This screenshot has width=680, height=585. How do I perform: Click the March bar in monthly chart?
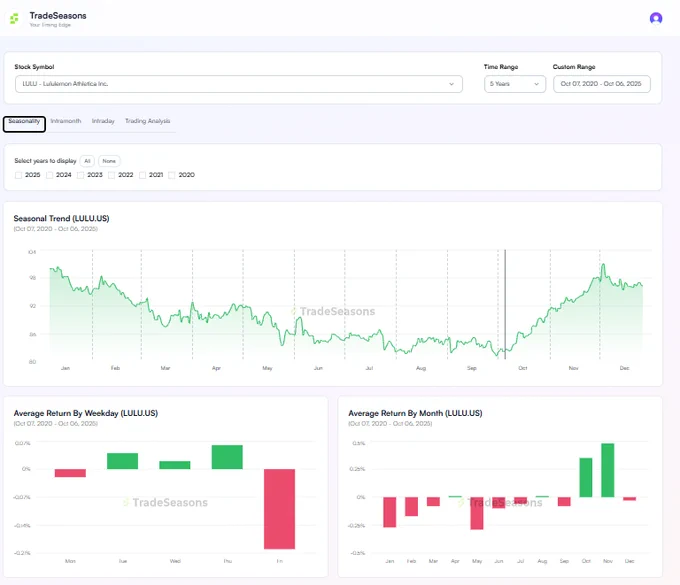pyautogui.click(x=433, y=501)
